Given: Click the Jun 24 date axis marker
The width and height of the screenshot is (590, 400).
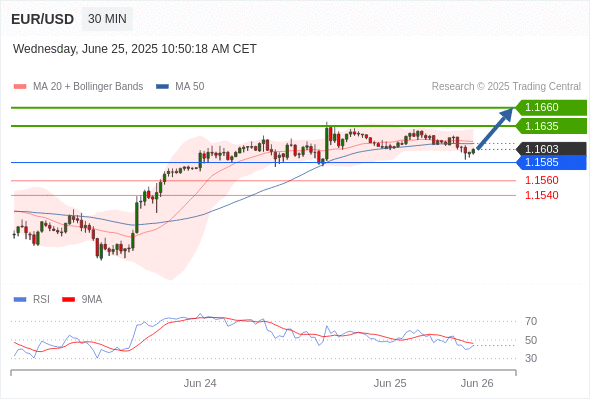Looking at the screenshot, I should (x=200, y=383).
